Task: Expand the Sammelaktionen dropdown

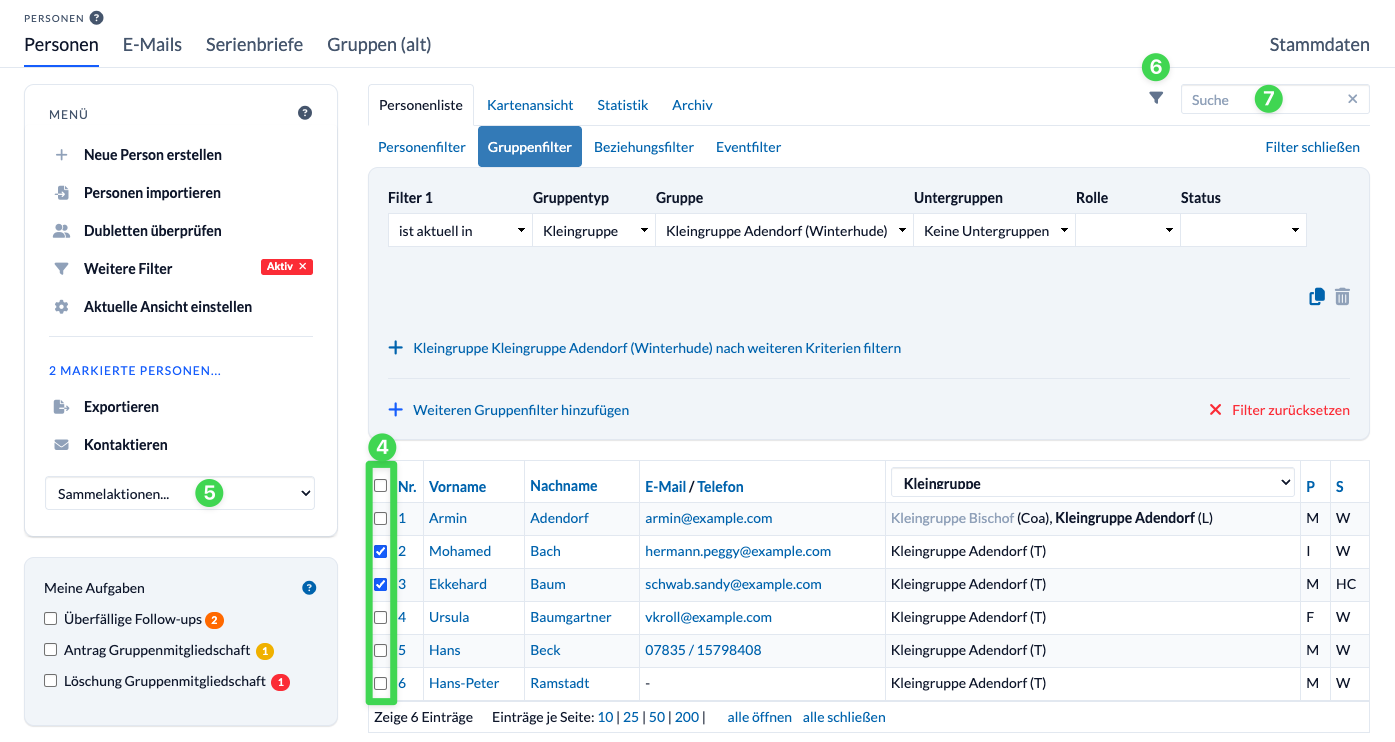Action: pyautogui.click(x=180, y=493)
